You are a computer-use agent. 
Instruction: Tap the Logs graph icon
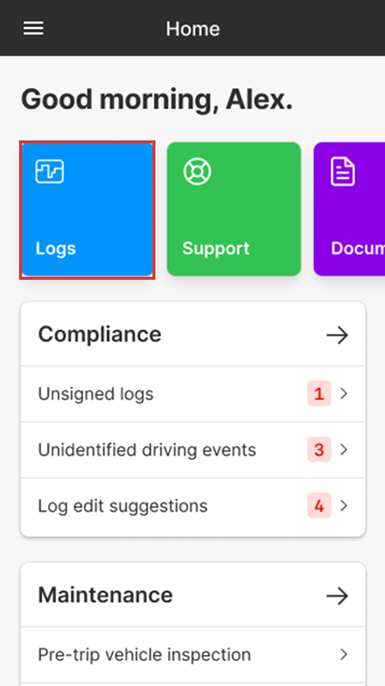[49, 172]
